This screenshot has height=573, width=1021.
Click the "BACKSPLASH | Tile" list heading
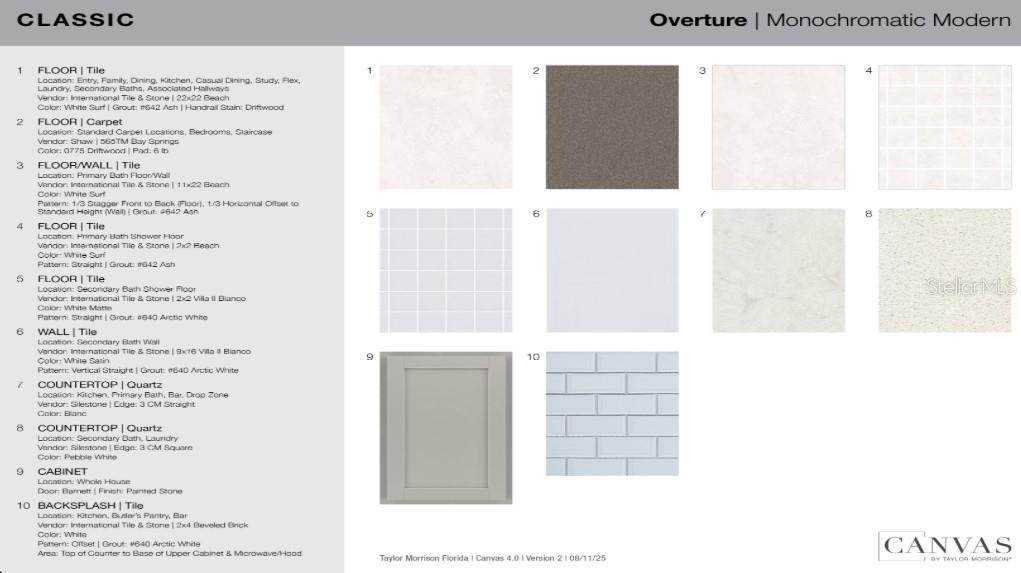pyautogui.click(x=91, y=506)
